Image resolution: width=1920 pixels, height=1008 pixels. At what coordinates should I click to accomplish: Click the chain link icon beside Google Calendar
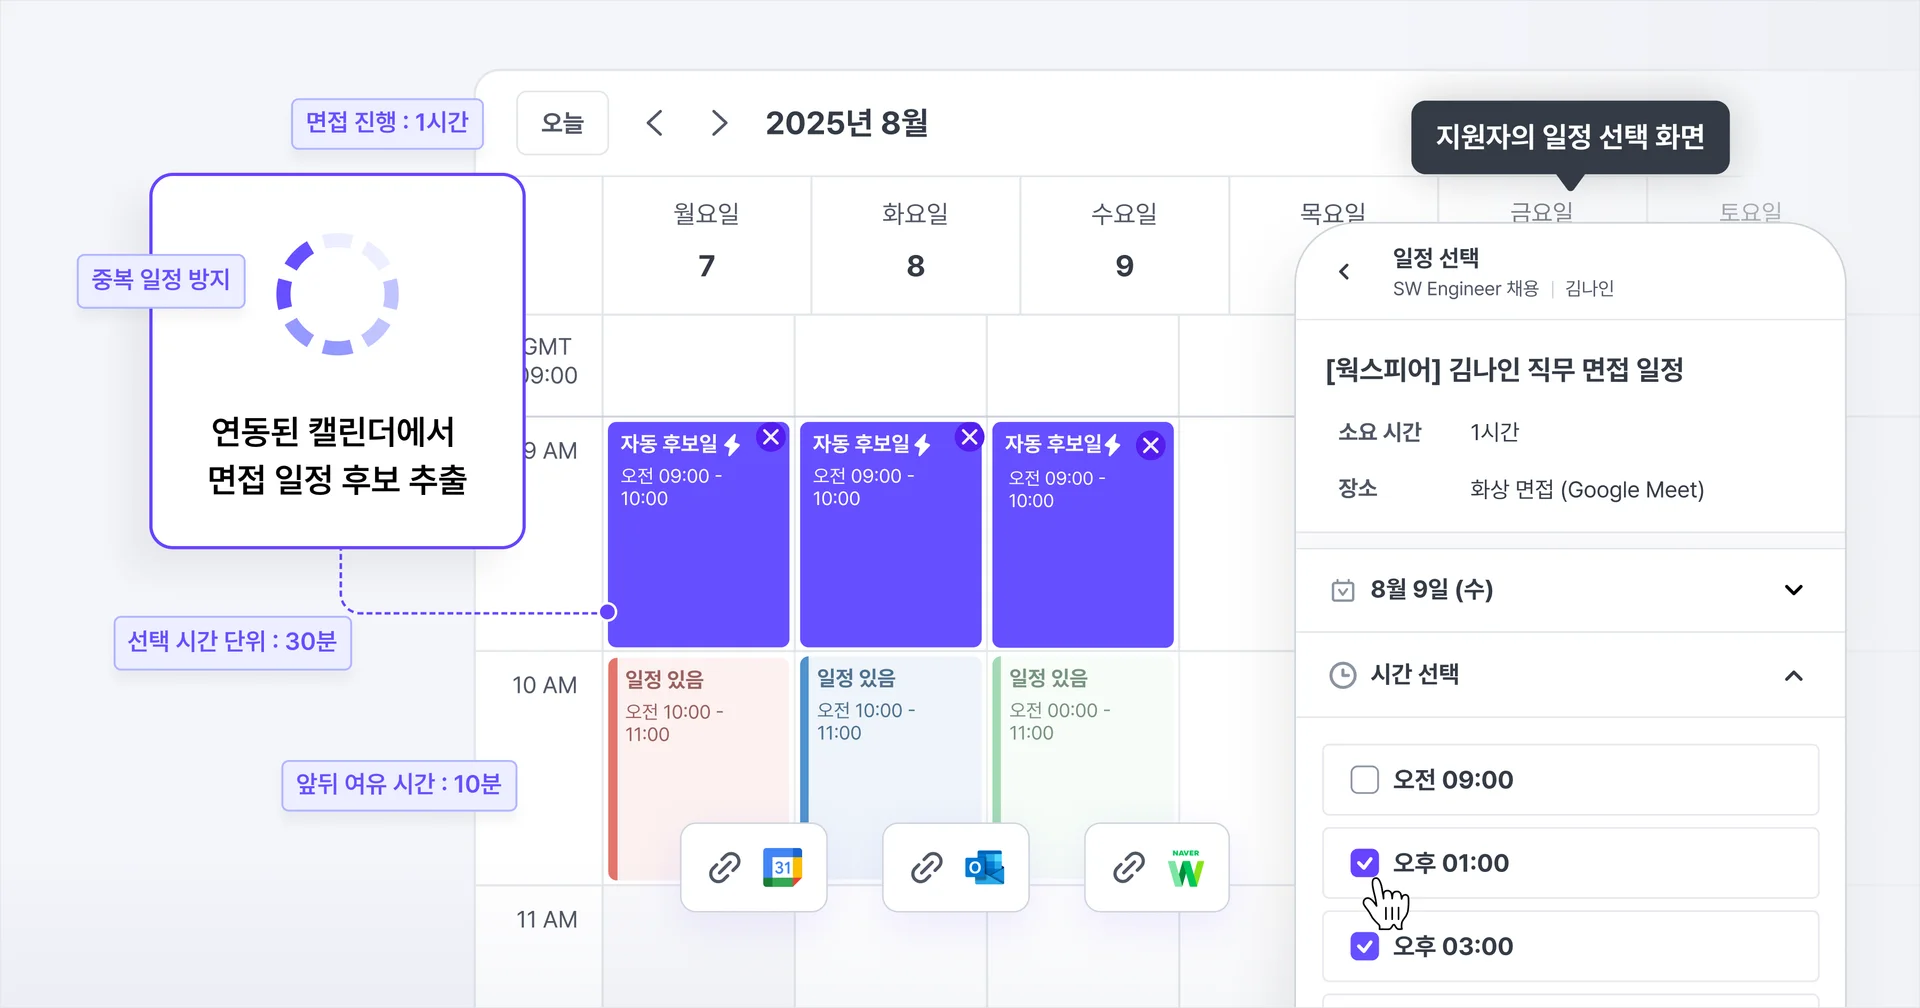pyautogui.click(x=725, y=868)
